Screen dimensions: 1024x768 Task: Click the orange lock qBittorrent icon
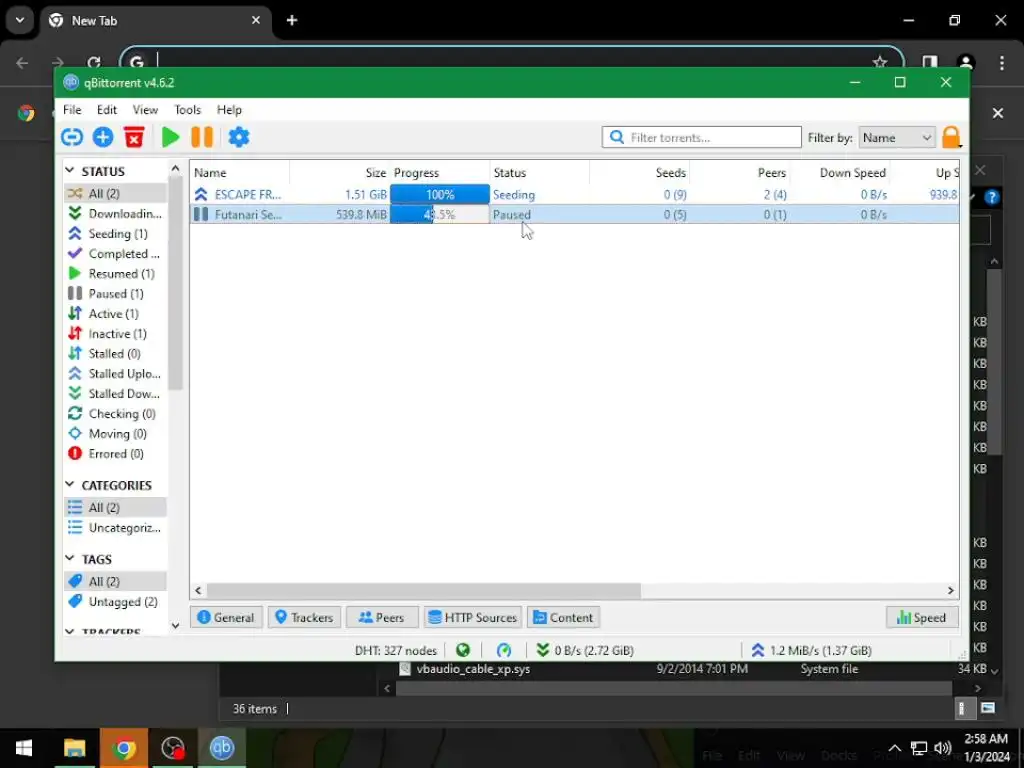click(951, 138)
